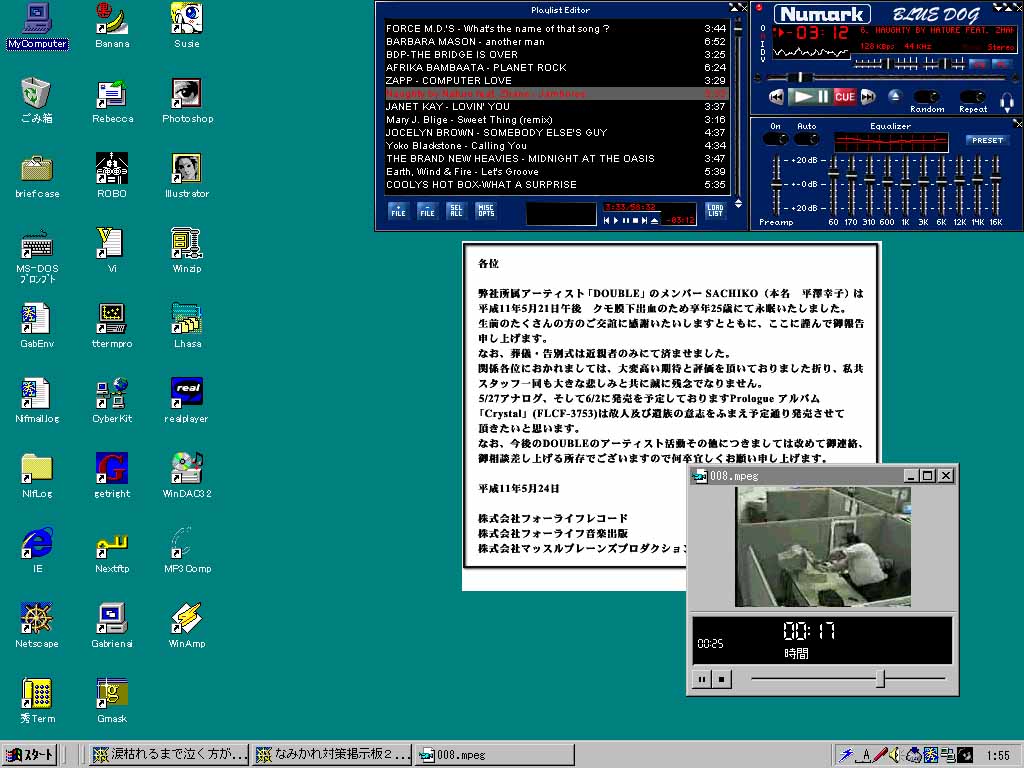
Task: Toggle the Winamp Random switch
Action: pos(926,97)
